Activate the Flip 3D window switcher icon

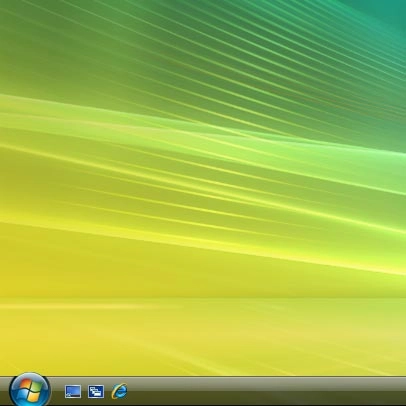(96, 392)
